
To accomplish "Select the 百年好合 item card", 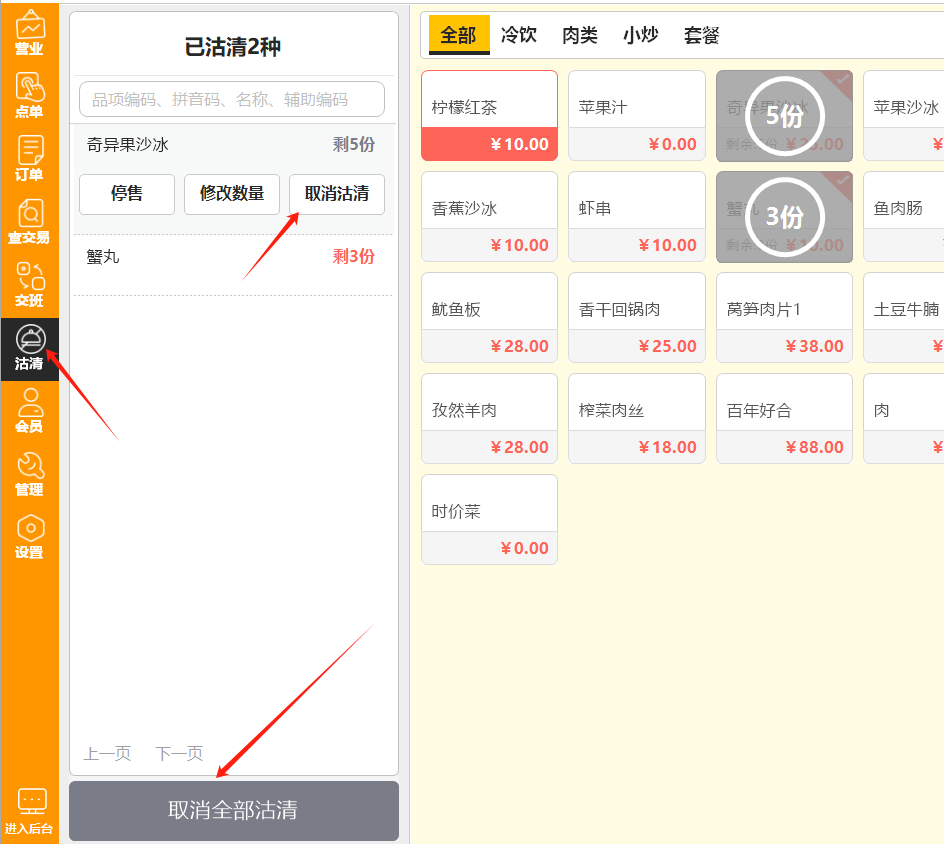I will pos(784,419).
